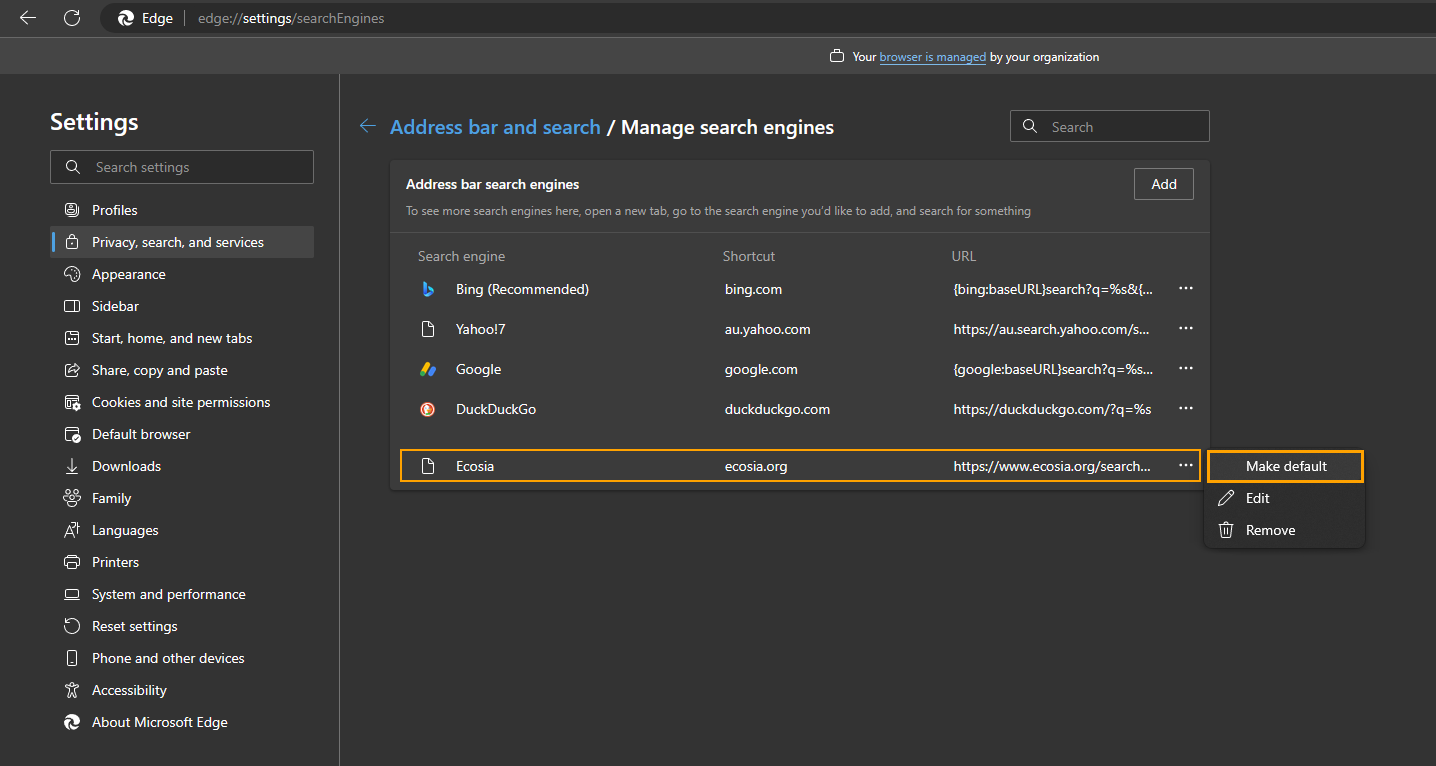Image resolution: width=1436 pixels, height=766 pixels.
Task: Click the Search engine column header
Action: [461, 256]
